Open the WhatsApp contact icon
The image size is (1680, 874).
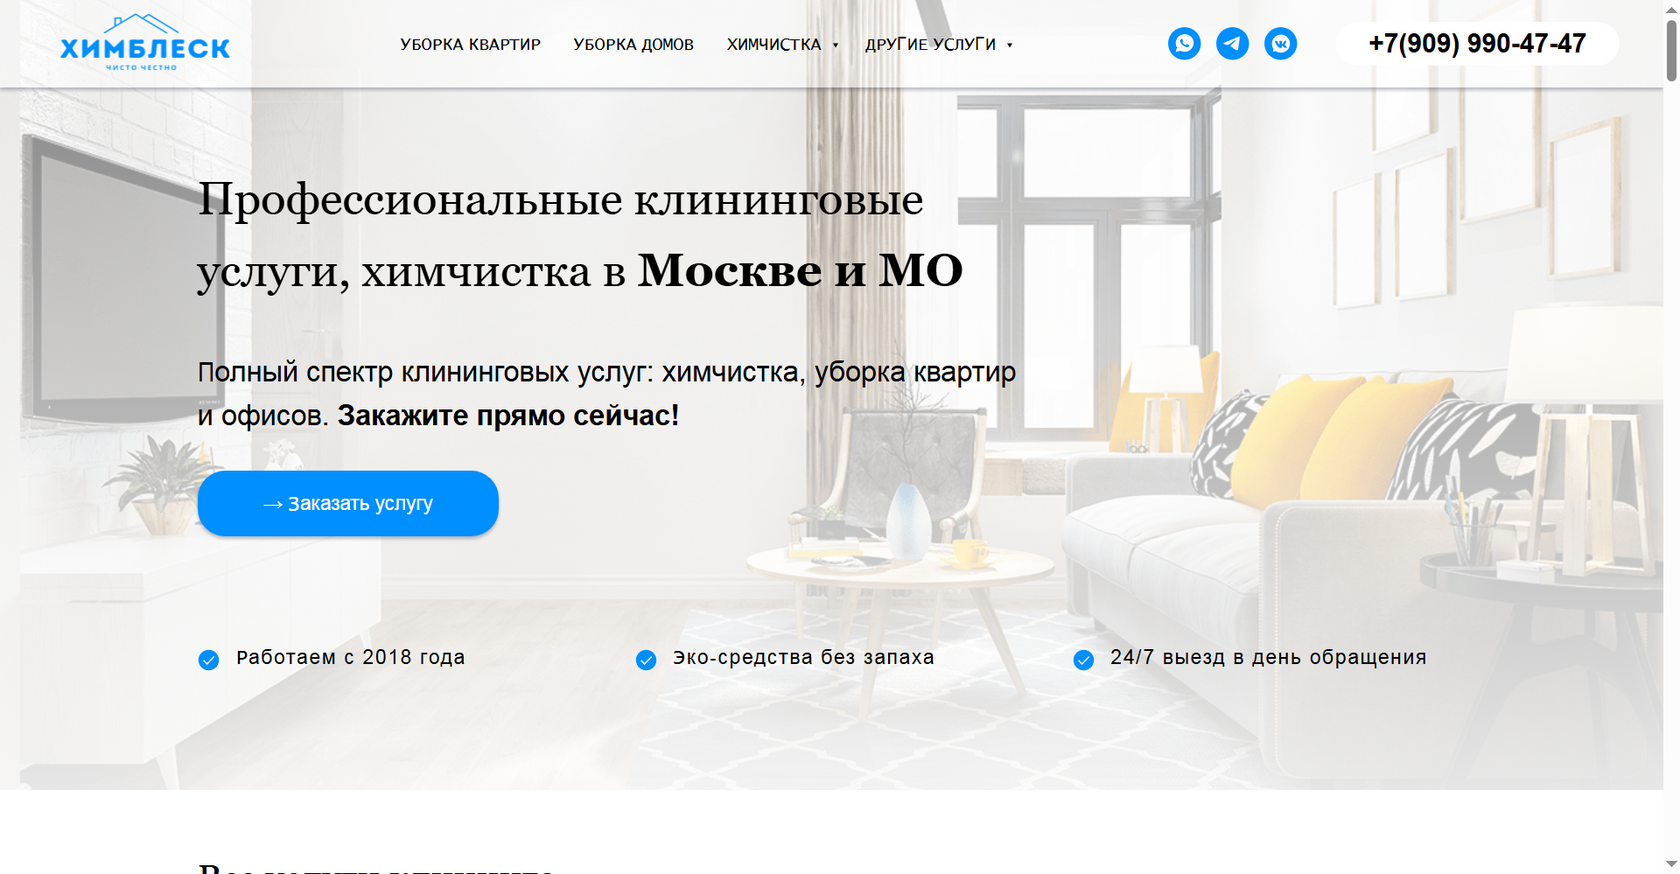coord(1184,44)
